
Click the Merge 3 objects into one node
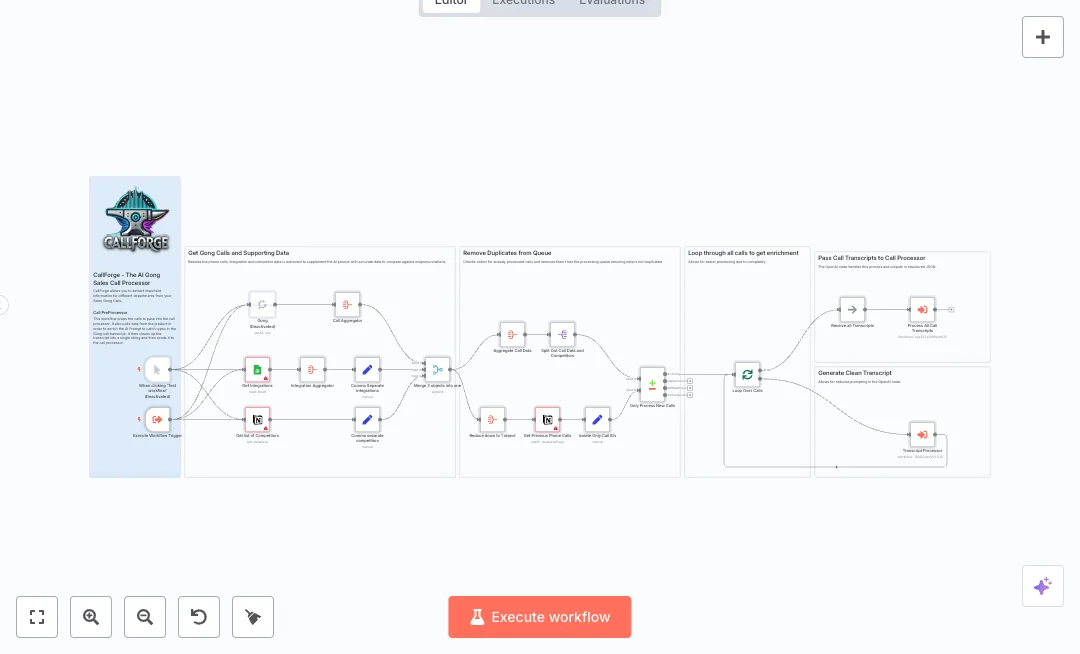[437, 370]
